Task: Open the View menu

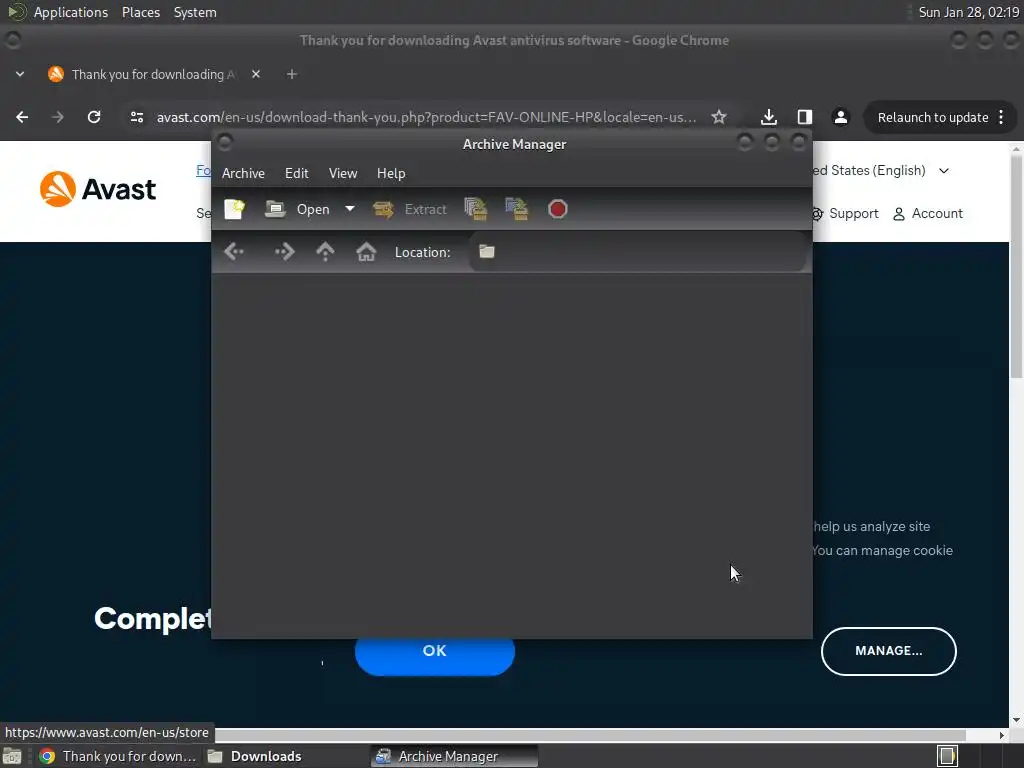Action: (343, 173)
